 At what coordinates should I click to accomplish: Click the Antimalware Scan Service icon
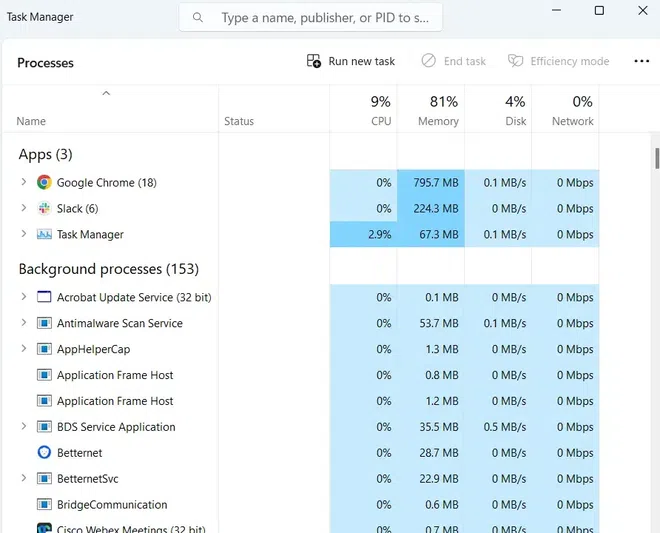click(x=44, y=323)
